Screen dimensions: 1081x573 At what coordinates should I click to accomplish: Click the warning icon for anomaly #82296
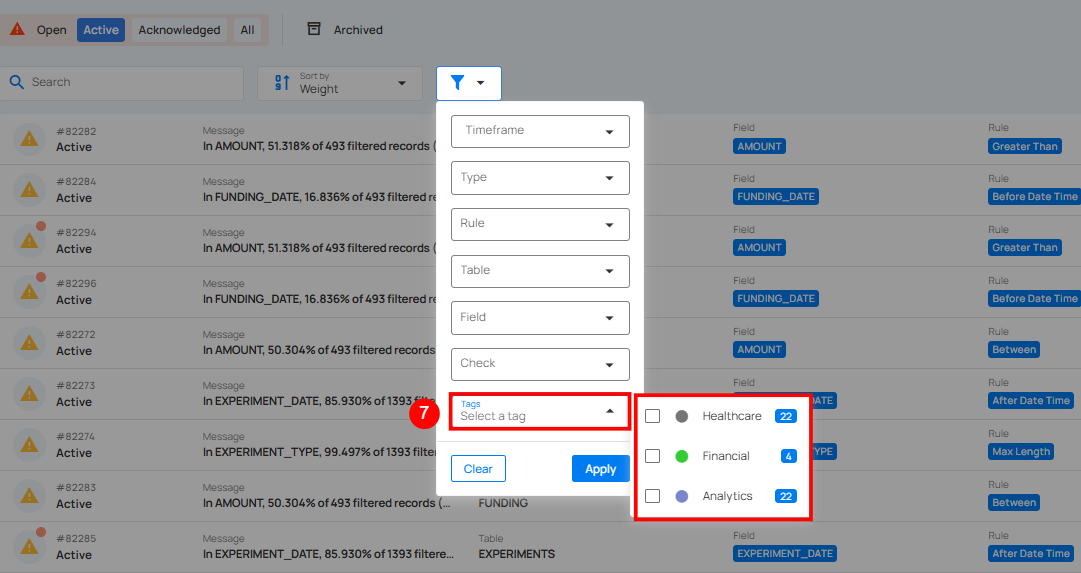click(29, 292)
